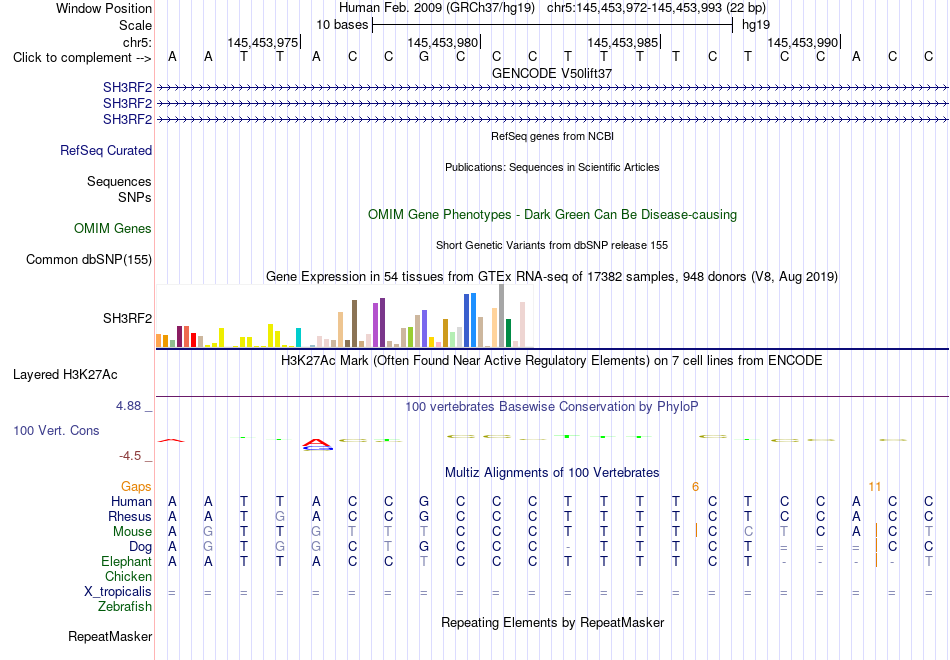Click the Window Position label
The height and width of the screenshot is (660, 950).
click(104, 8)
